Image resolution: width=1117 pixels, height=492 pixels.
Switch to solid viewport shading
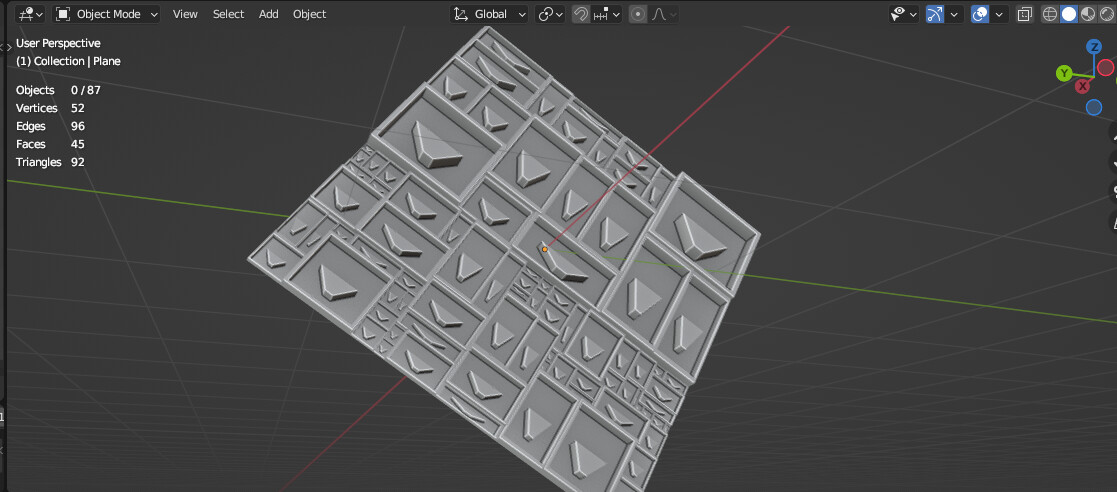(1069, 14)
